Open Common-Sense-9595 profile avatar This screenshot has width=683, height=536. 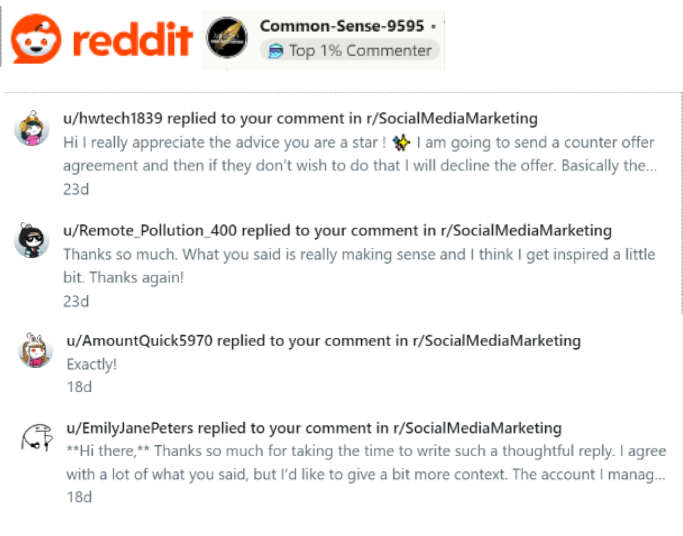pyautogui.click(x=227, y=40)
